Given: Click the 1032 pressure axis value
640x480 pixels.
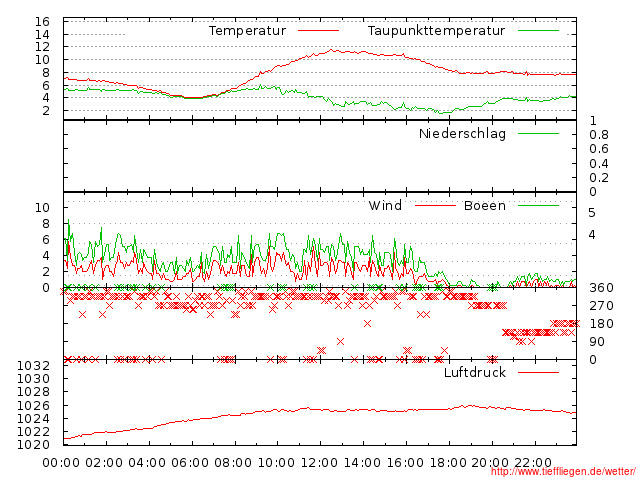Looking at the screenshot, I should pos(33,365).
